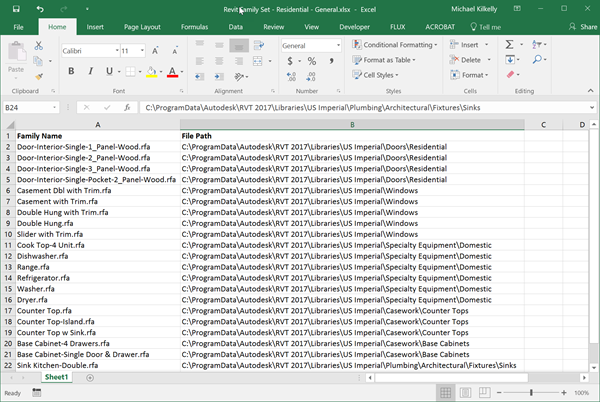Image resolution: width=600 pixels, height=402 pixels.
Task: Open the General number format dropdown
Action: (338, 46)
